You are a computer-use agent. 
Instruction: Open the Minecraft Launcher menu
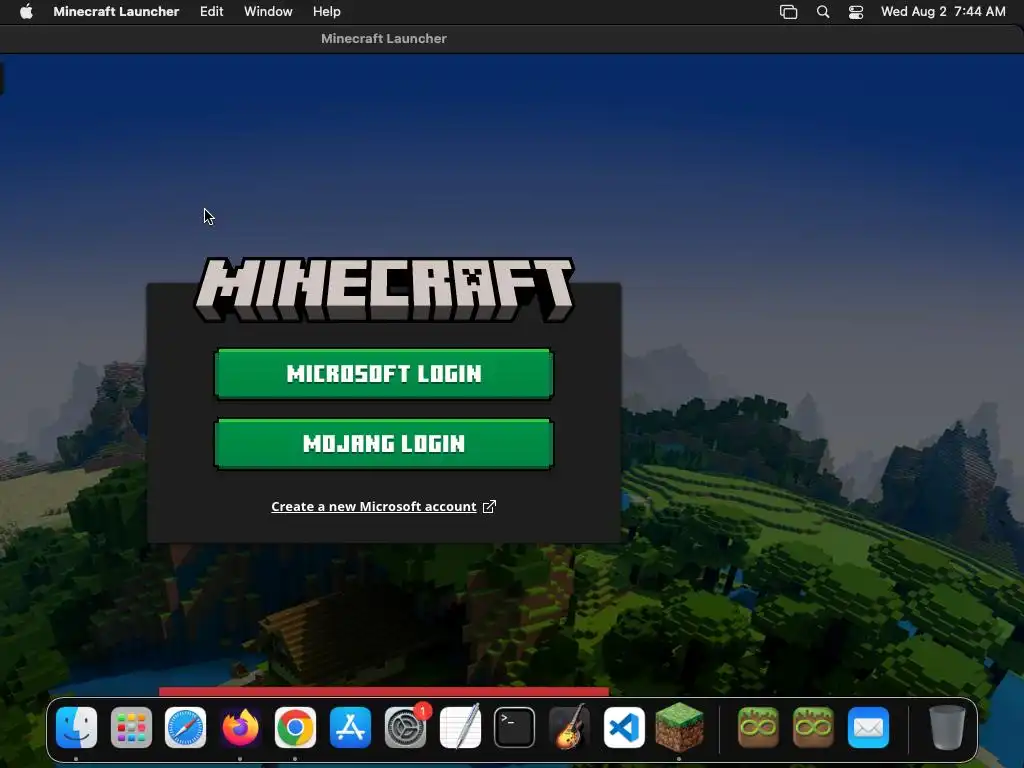(x=116, y=12)
